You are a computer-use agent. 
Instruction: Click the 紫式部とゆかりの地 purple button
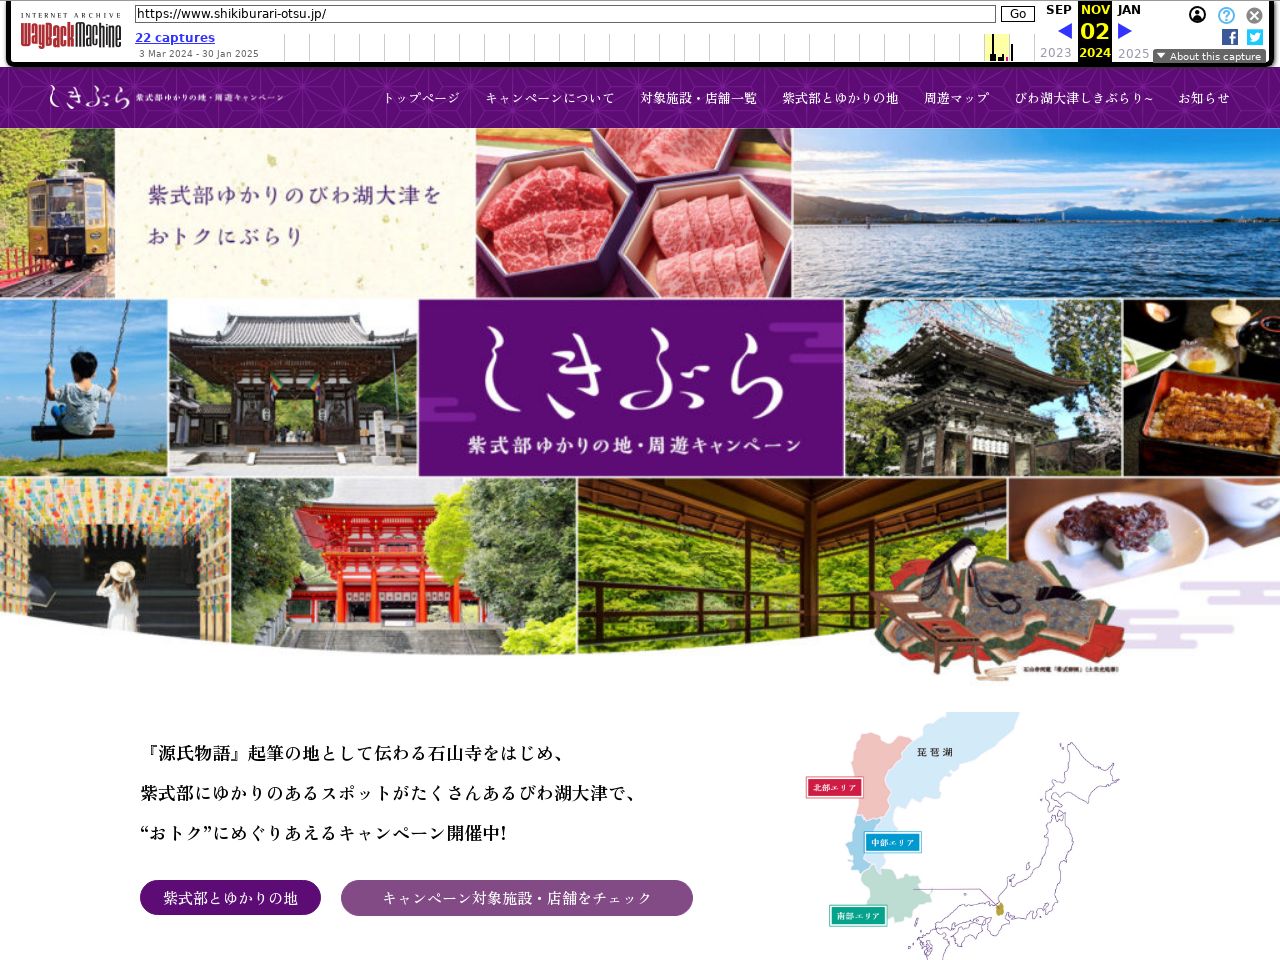230,898
